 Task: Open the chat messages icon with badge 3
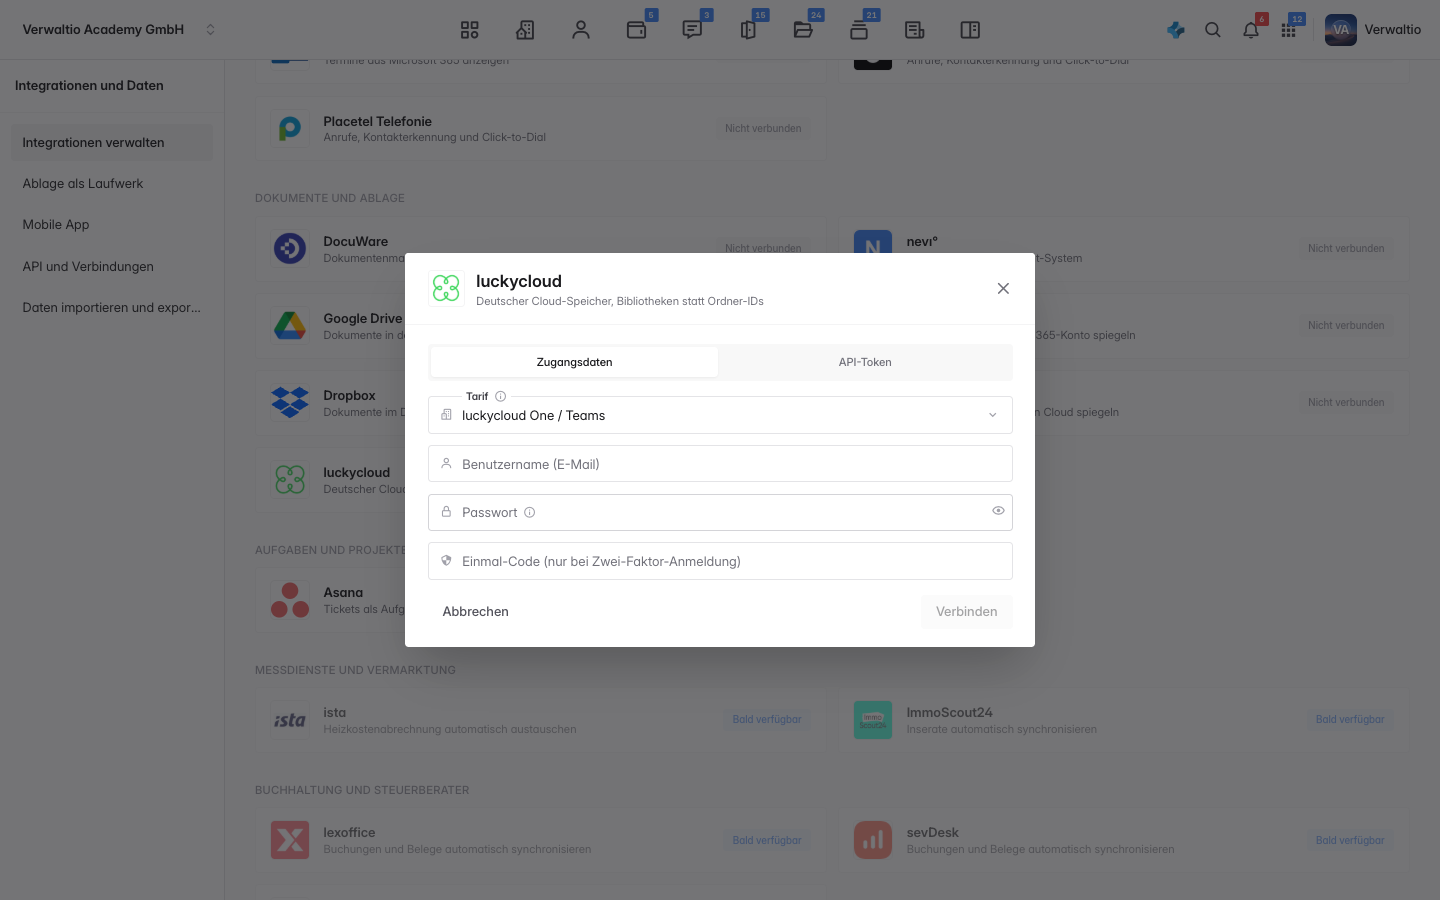(x=692, y=30)
